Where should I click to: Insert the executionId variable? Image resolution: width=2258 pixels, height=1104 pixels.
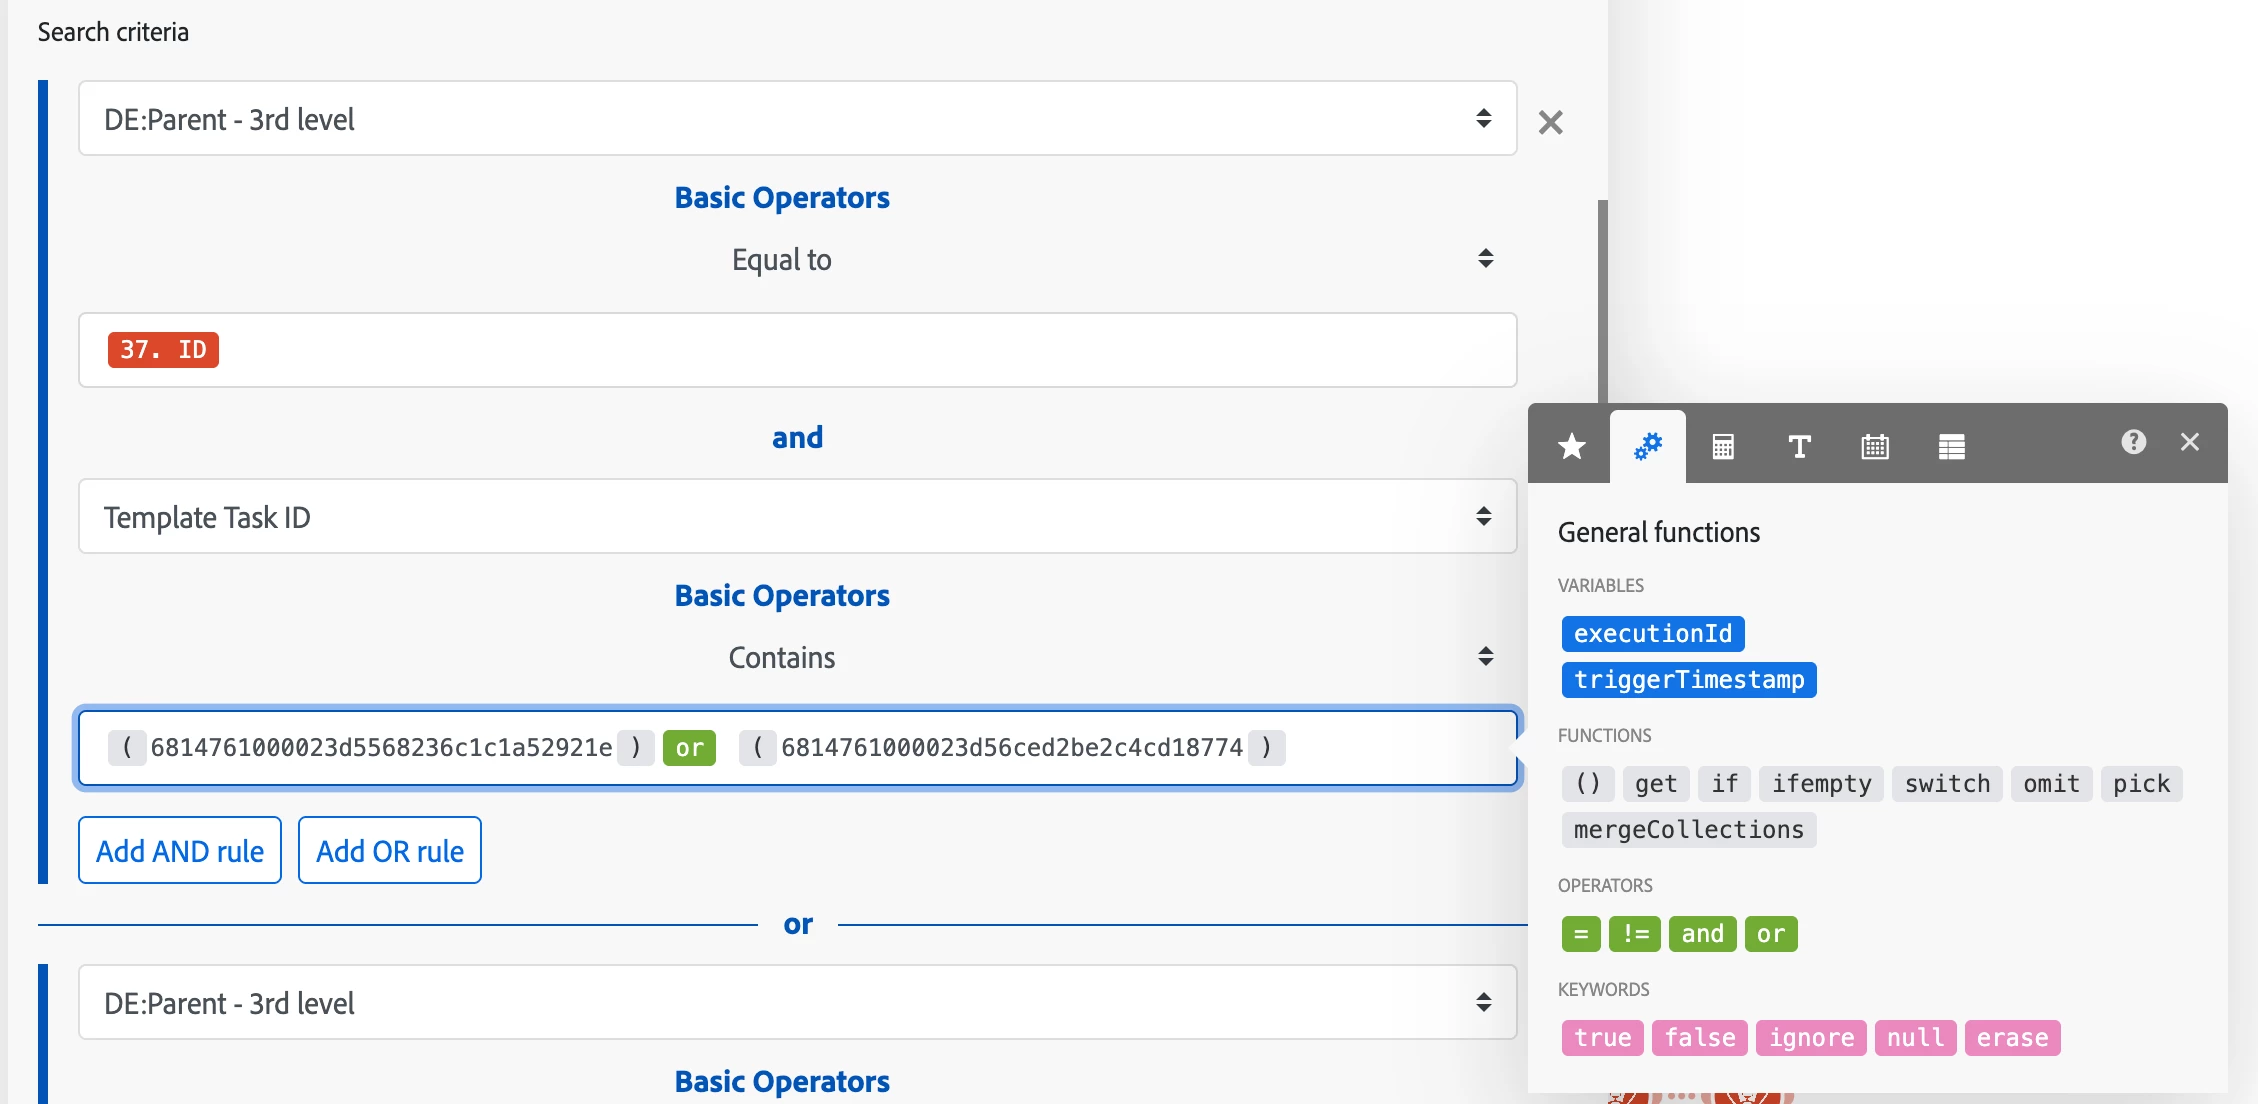[x=1652, y=634]
